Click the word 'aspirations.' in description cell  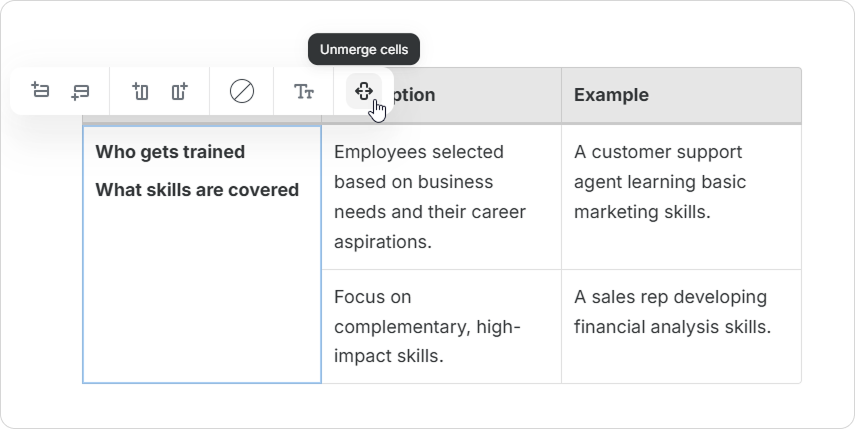[382, 242]
